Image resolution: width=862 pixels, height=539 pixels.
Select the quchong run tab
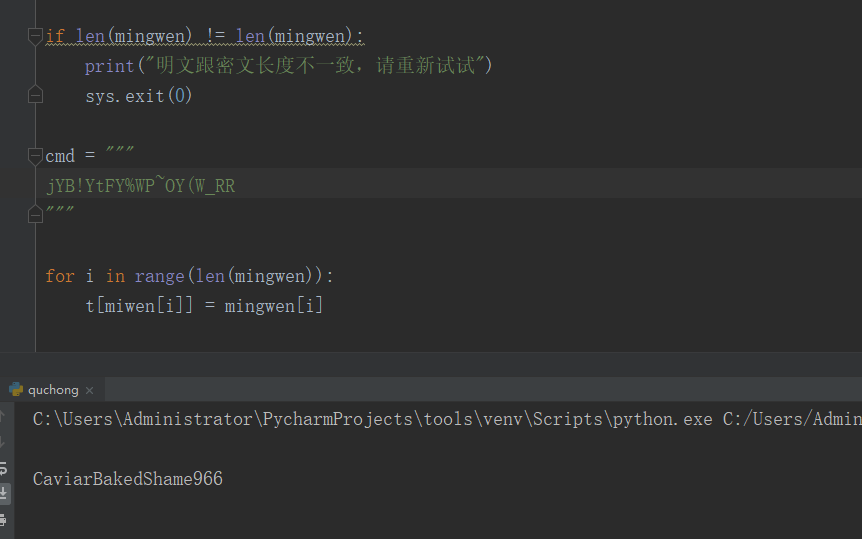[x=53, y=390]
